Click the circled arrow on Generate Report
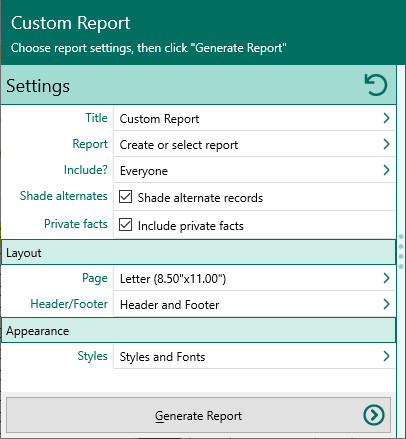 [374, 415]
